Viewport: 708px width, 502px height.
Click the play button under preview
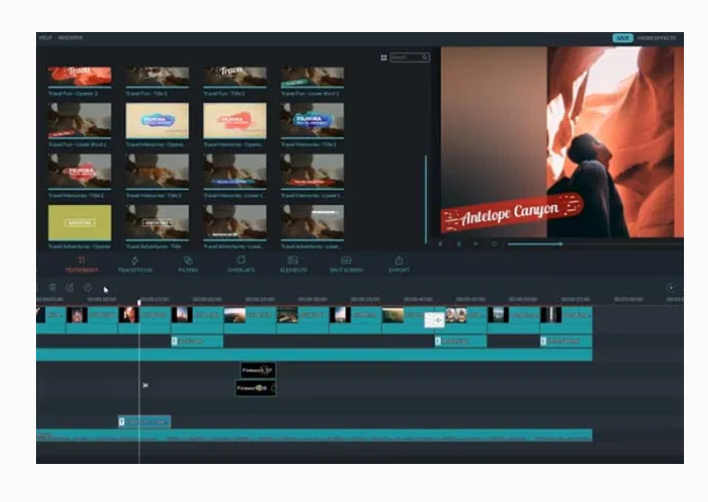(459, 244)
